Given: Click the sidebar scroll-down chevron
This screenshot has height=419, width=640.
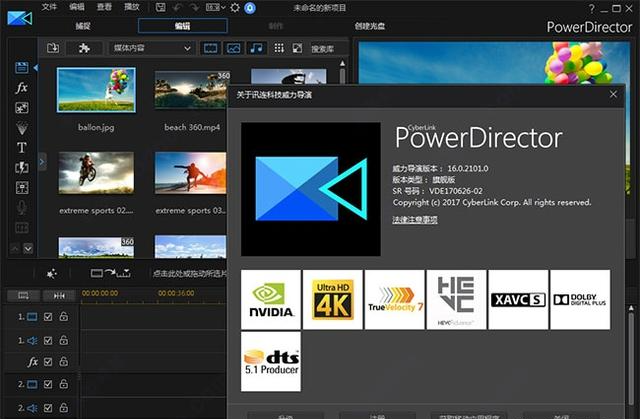Looking at the screenshot, I should click(28, 248).
